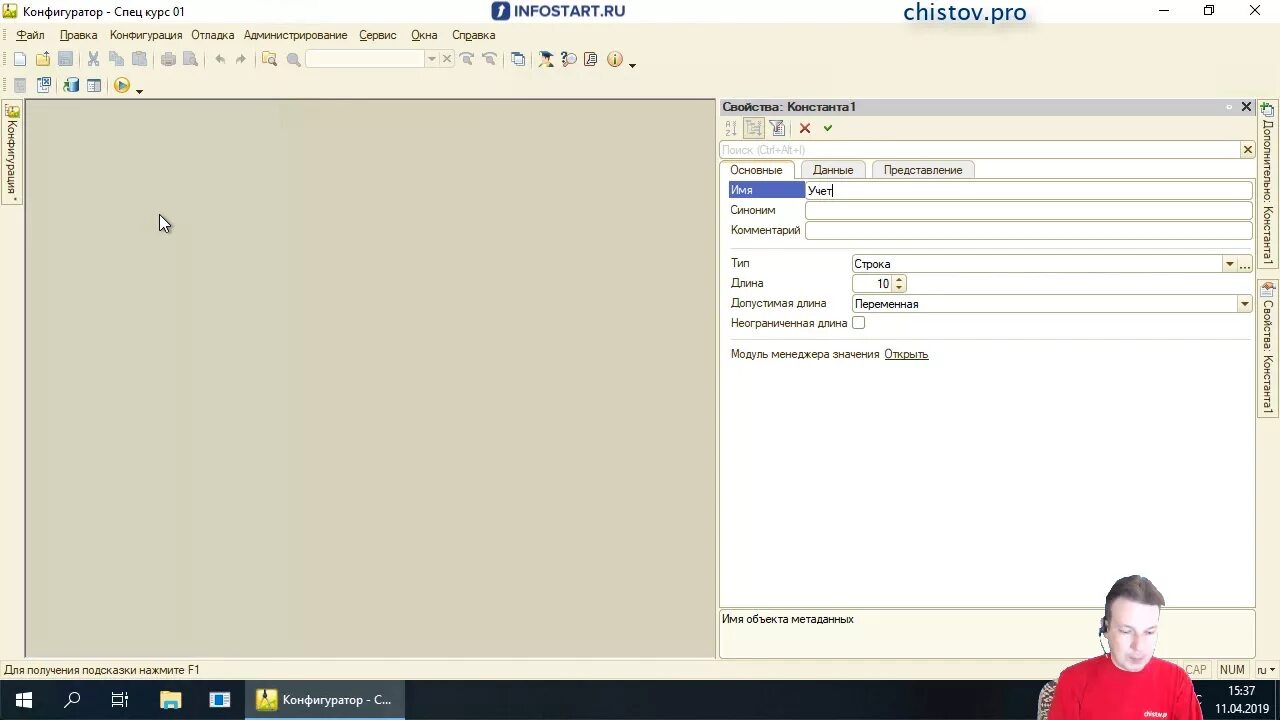Open the Windows Start menu
The width and height of the screenshot is (1280, 720).
pyautogui.click(x=24, y=700)
